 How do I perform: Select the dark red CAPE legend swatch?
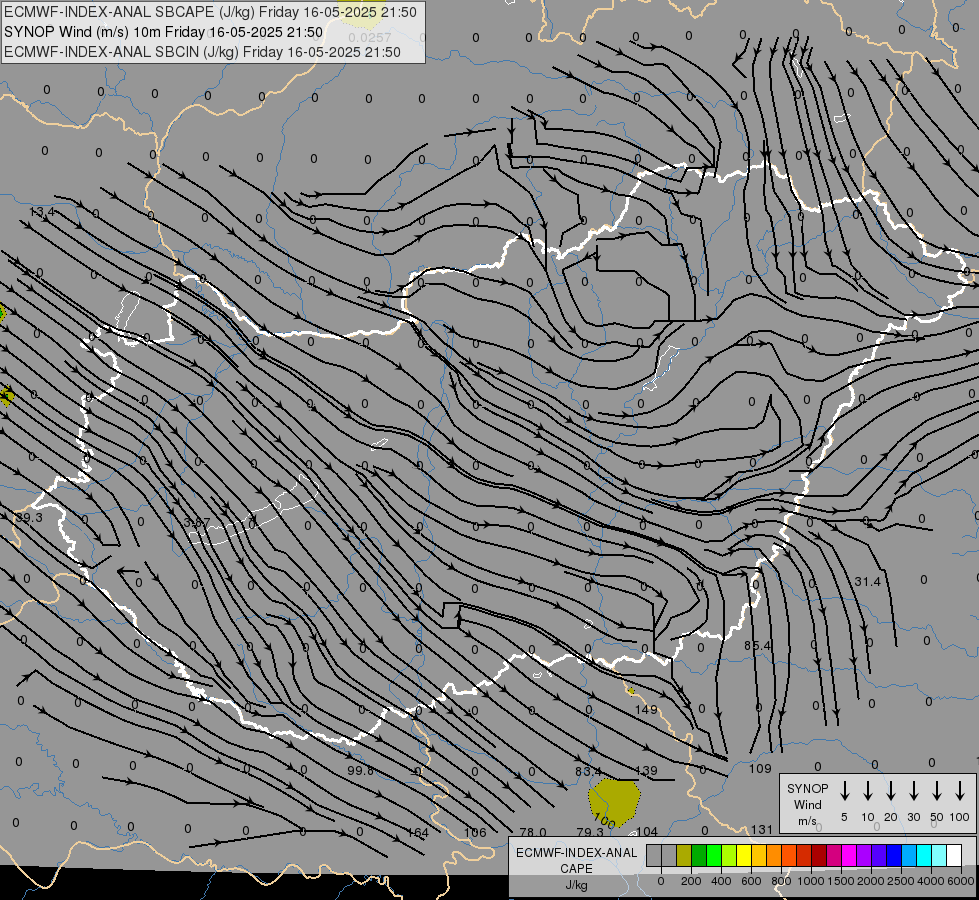coord(819,855)
